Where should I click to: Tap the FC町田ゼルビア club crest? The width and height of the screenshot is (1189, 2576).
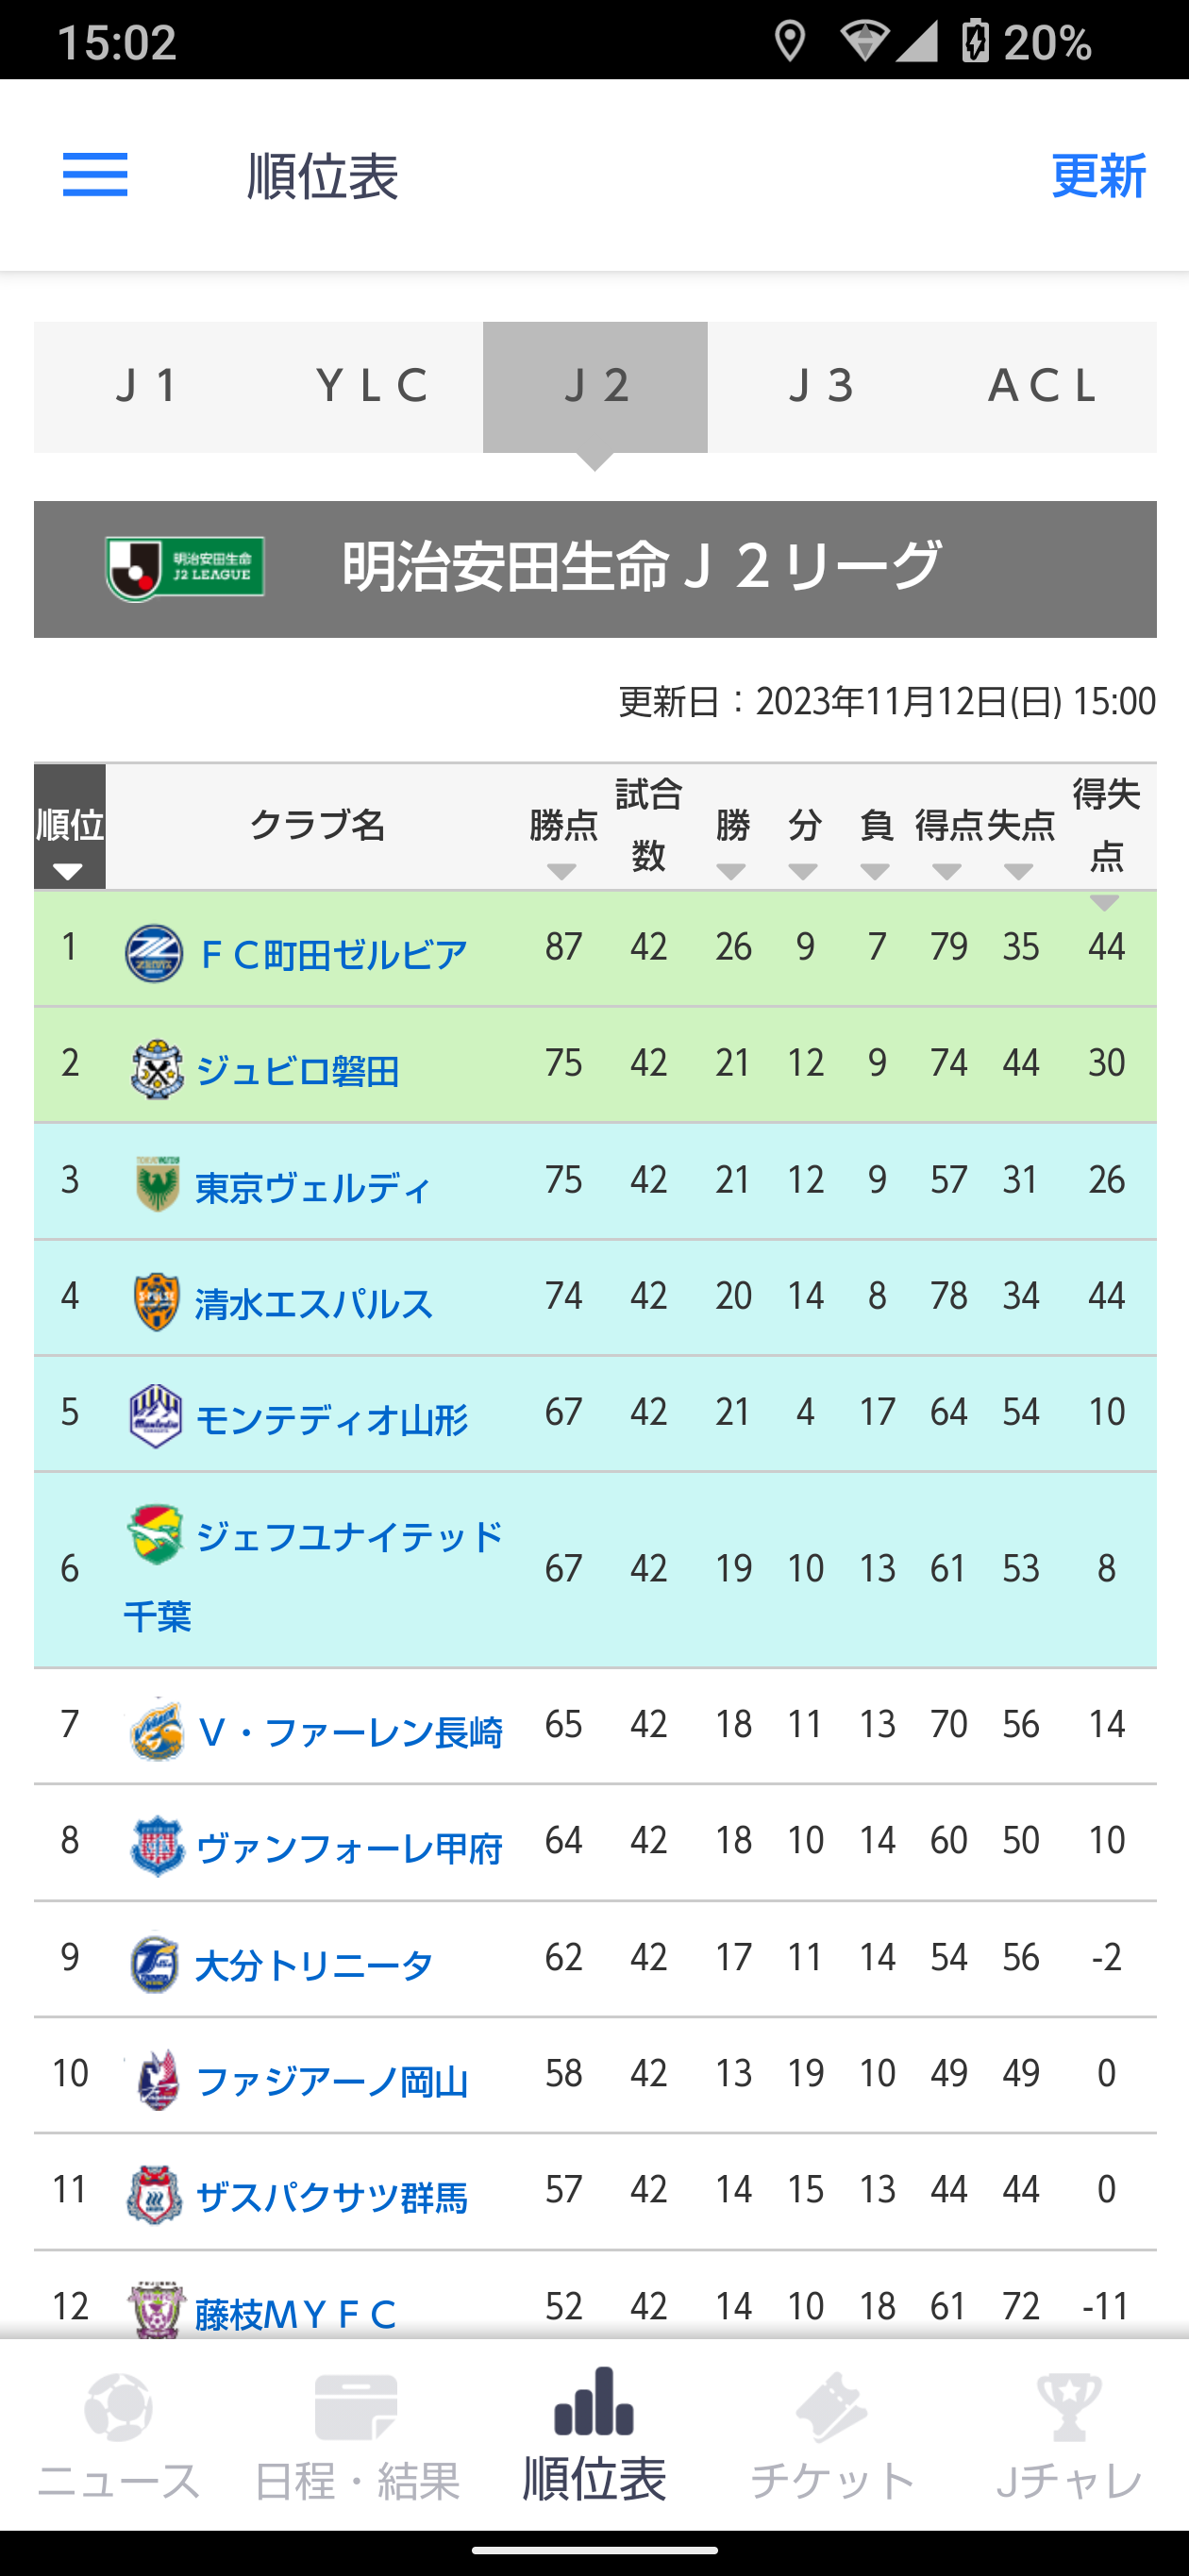point(154,953)
